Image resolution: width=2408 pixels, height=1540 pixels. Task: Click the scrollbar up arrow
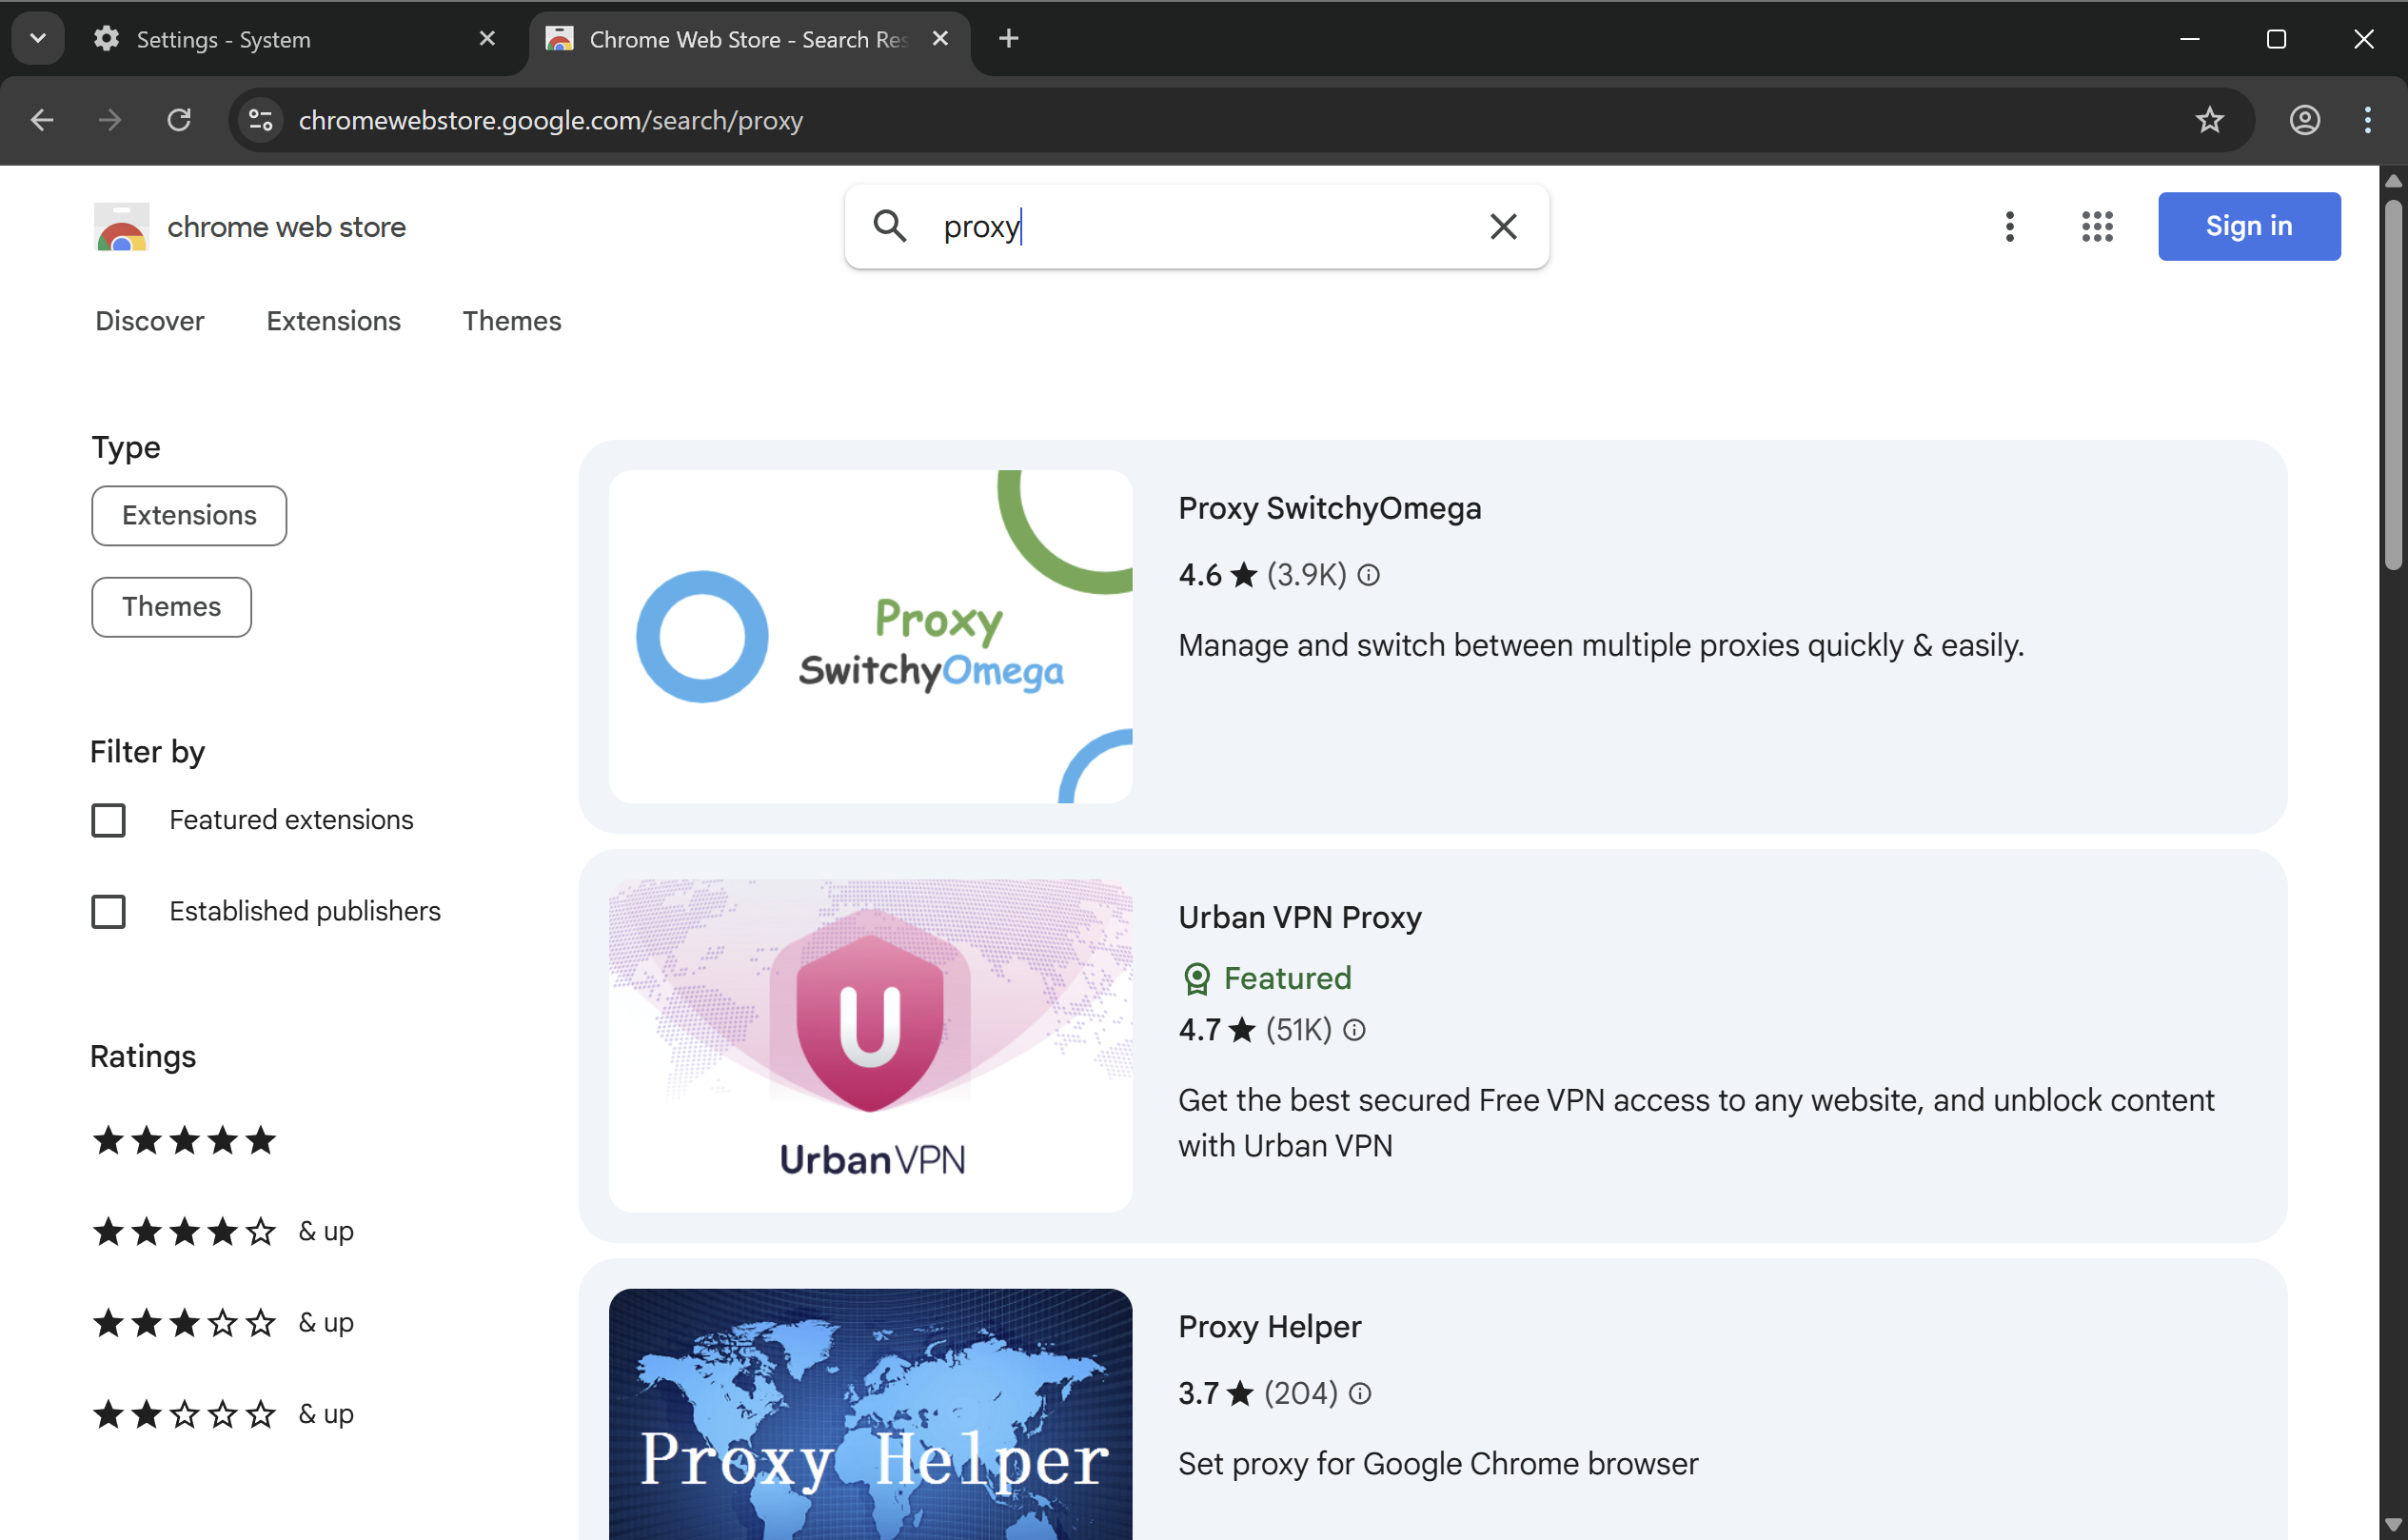coord(2392,180)
